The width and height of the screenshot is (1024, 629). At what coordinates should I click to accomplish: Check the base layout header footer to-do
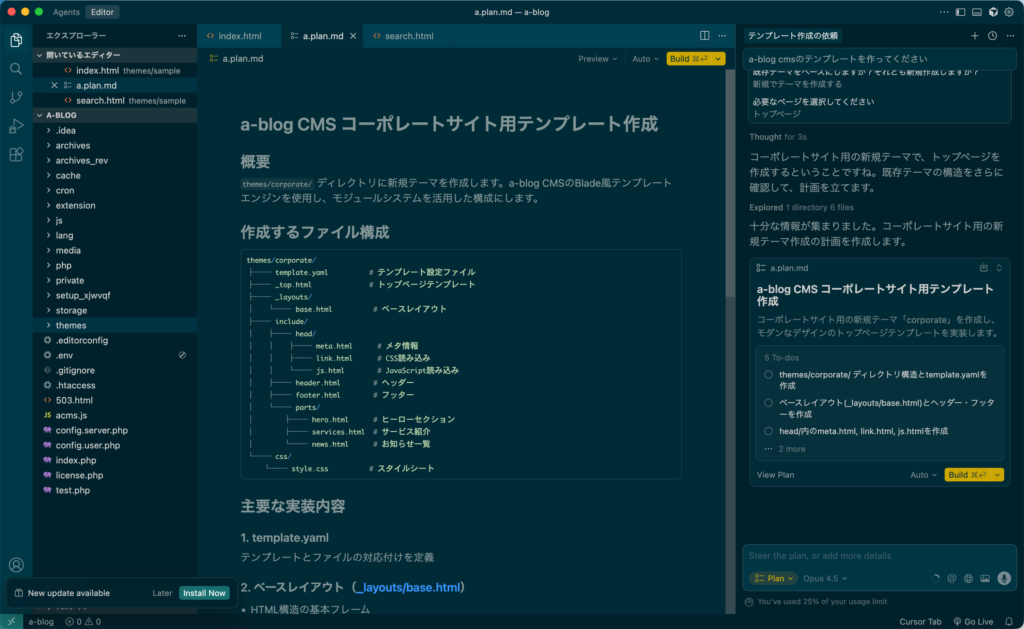[768, 403]
